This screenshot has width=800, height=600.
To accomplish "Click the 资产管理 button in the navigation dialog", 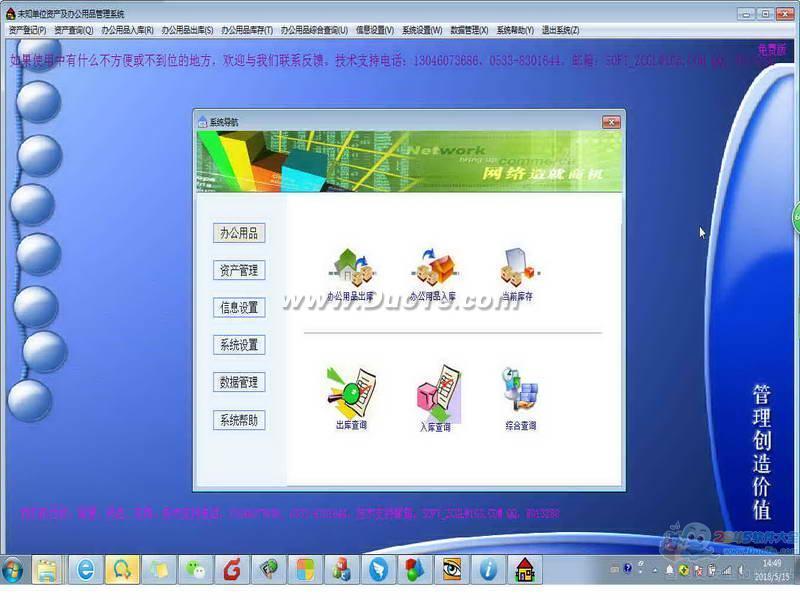I will pos(239,270).
